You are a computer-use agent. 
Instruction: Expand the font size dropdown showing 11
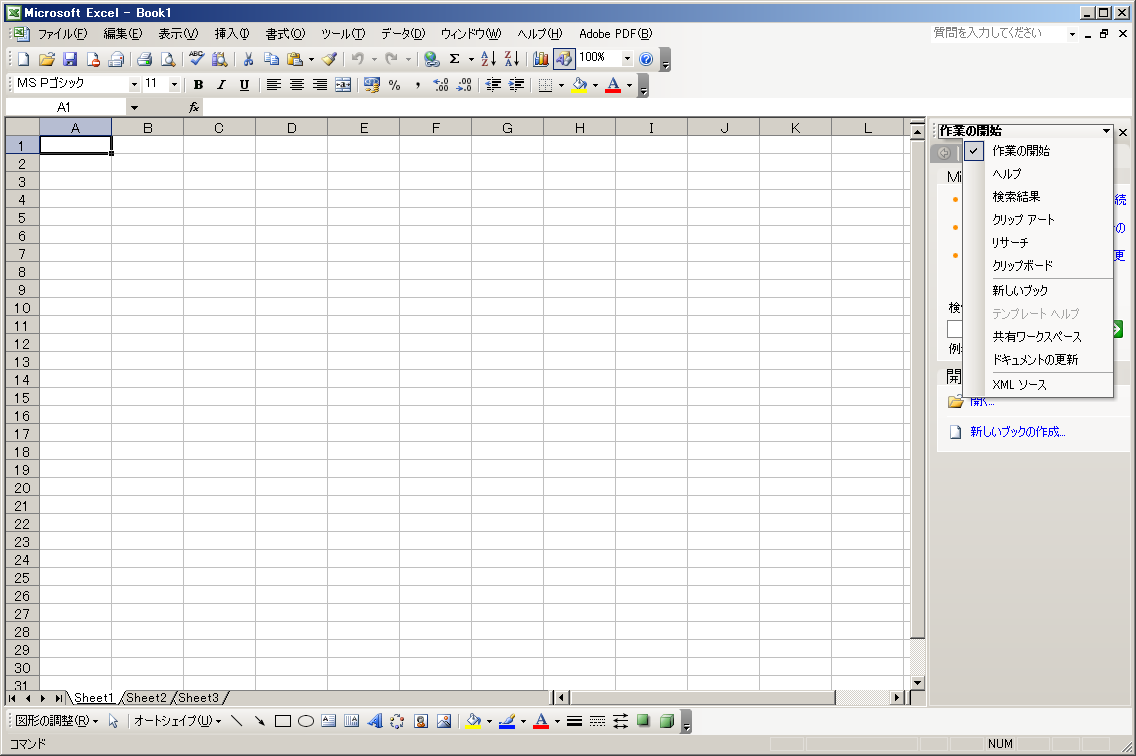[174, 85]
